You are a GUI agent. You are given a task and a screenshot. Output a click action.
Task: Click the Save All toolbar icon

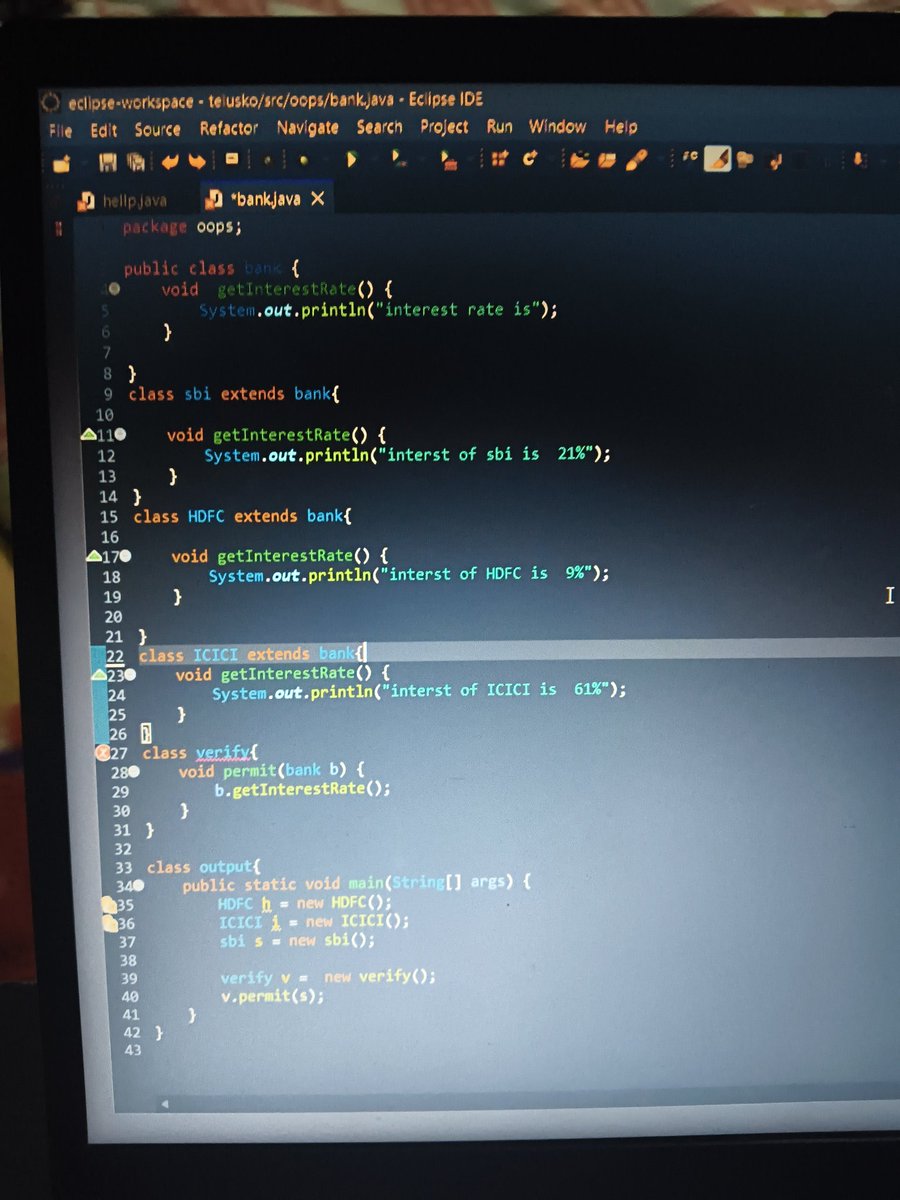click(135, 161)
